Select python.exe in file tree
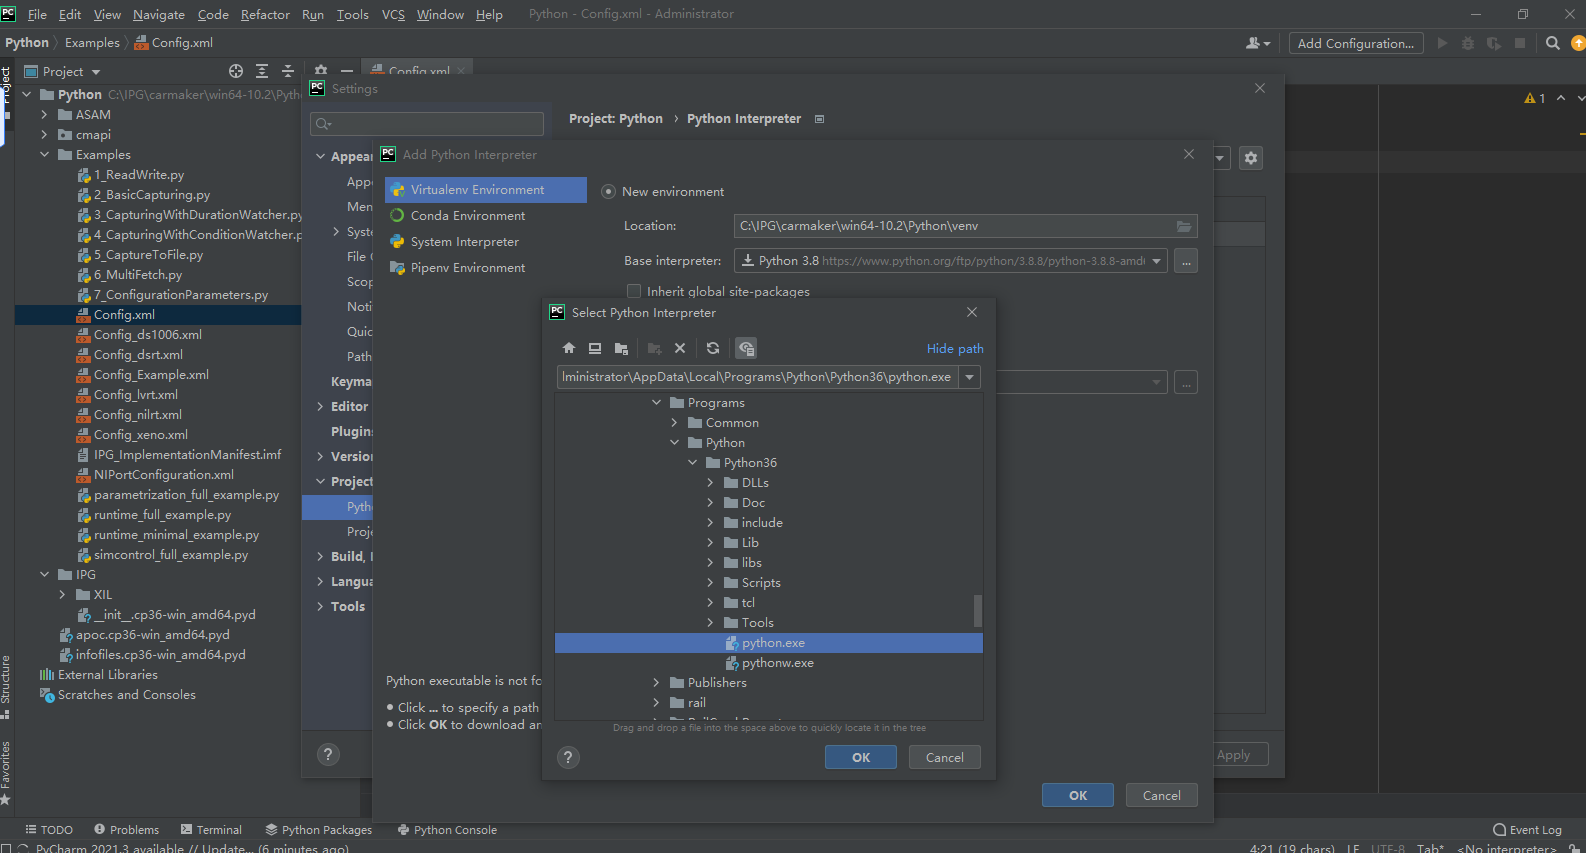 [769, 643]
